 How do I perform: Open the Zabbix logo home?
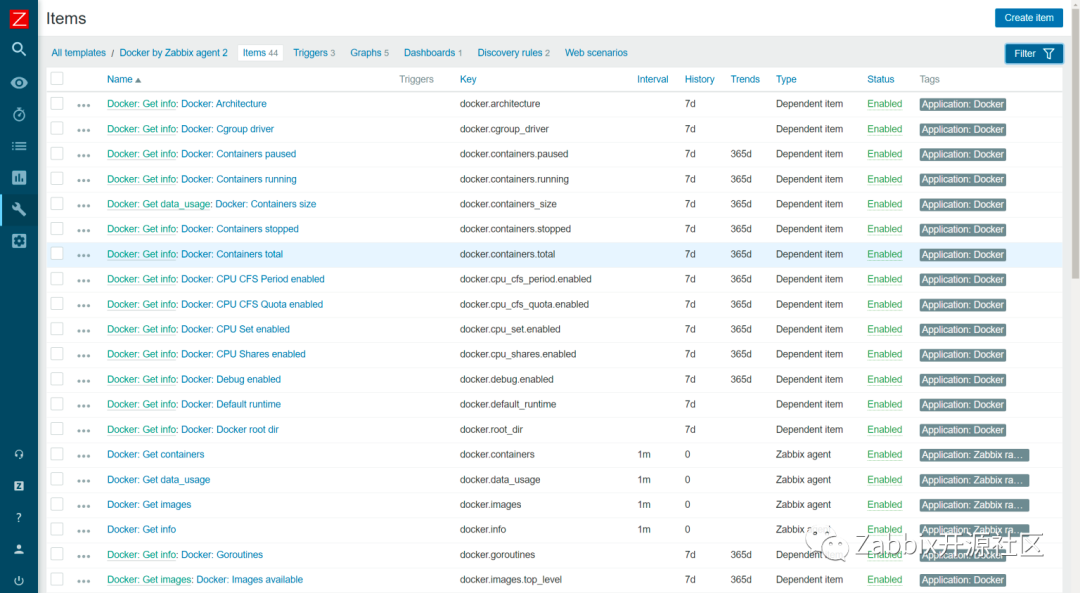click(19, 19)
